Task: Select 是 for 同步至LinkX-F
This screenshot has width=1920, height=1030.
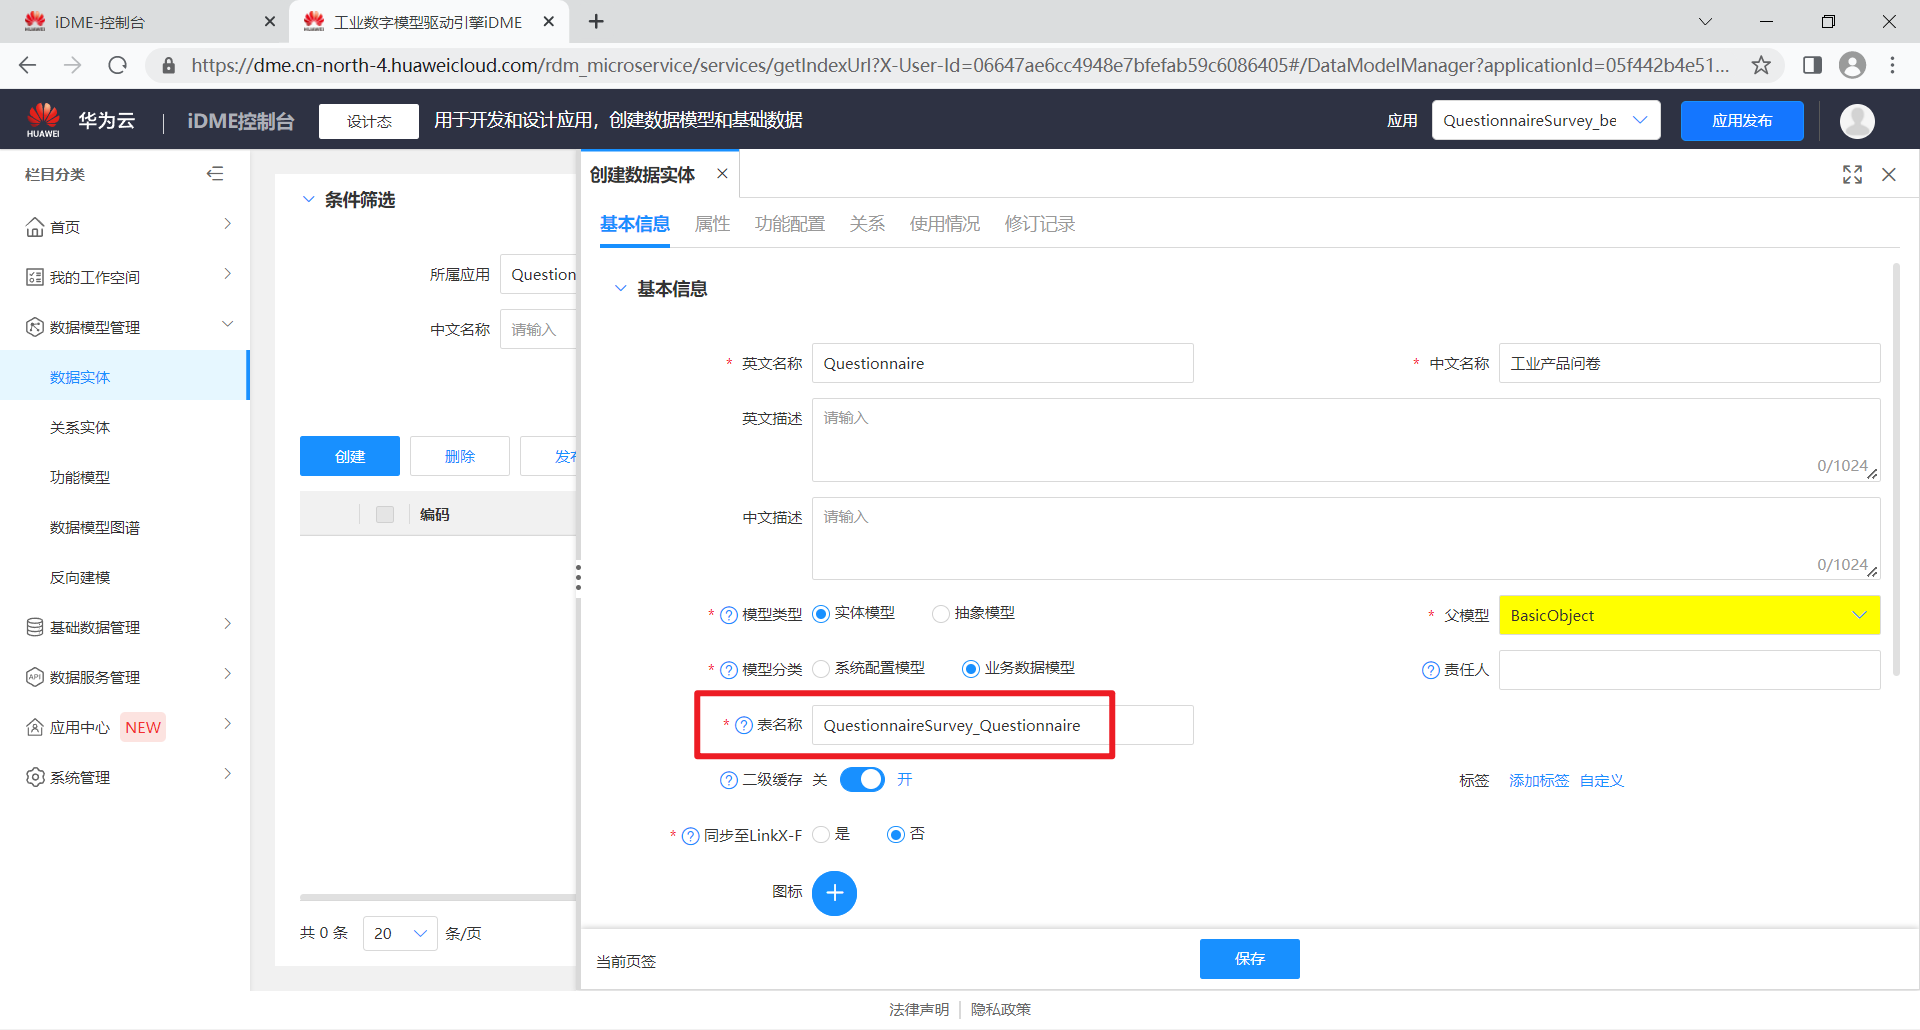Action: [x=821, y=834]
